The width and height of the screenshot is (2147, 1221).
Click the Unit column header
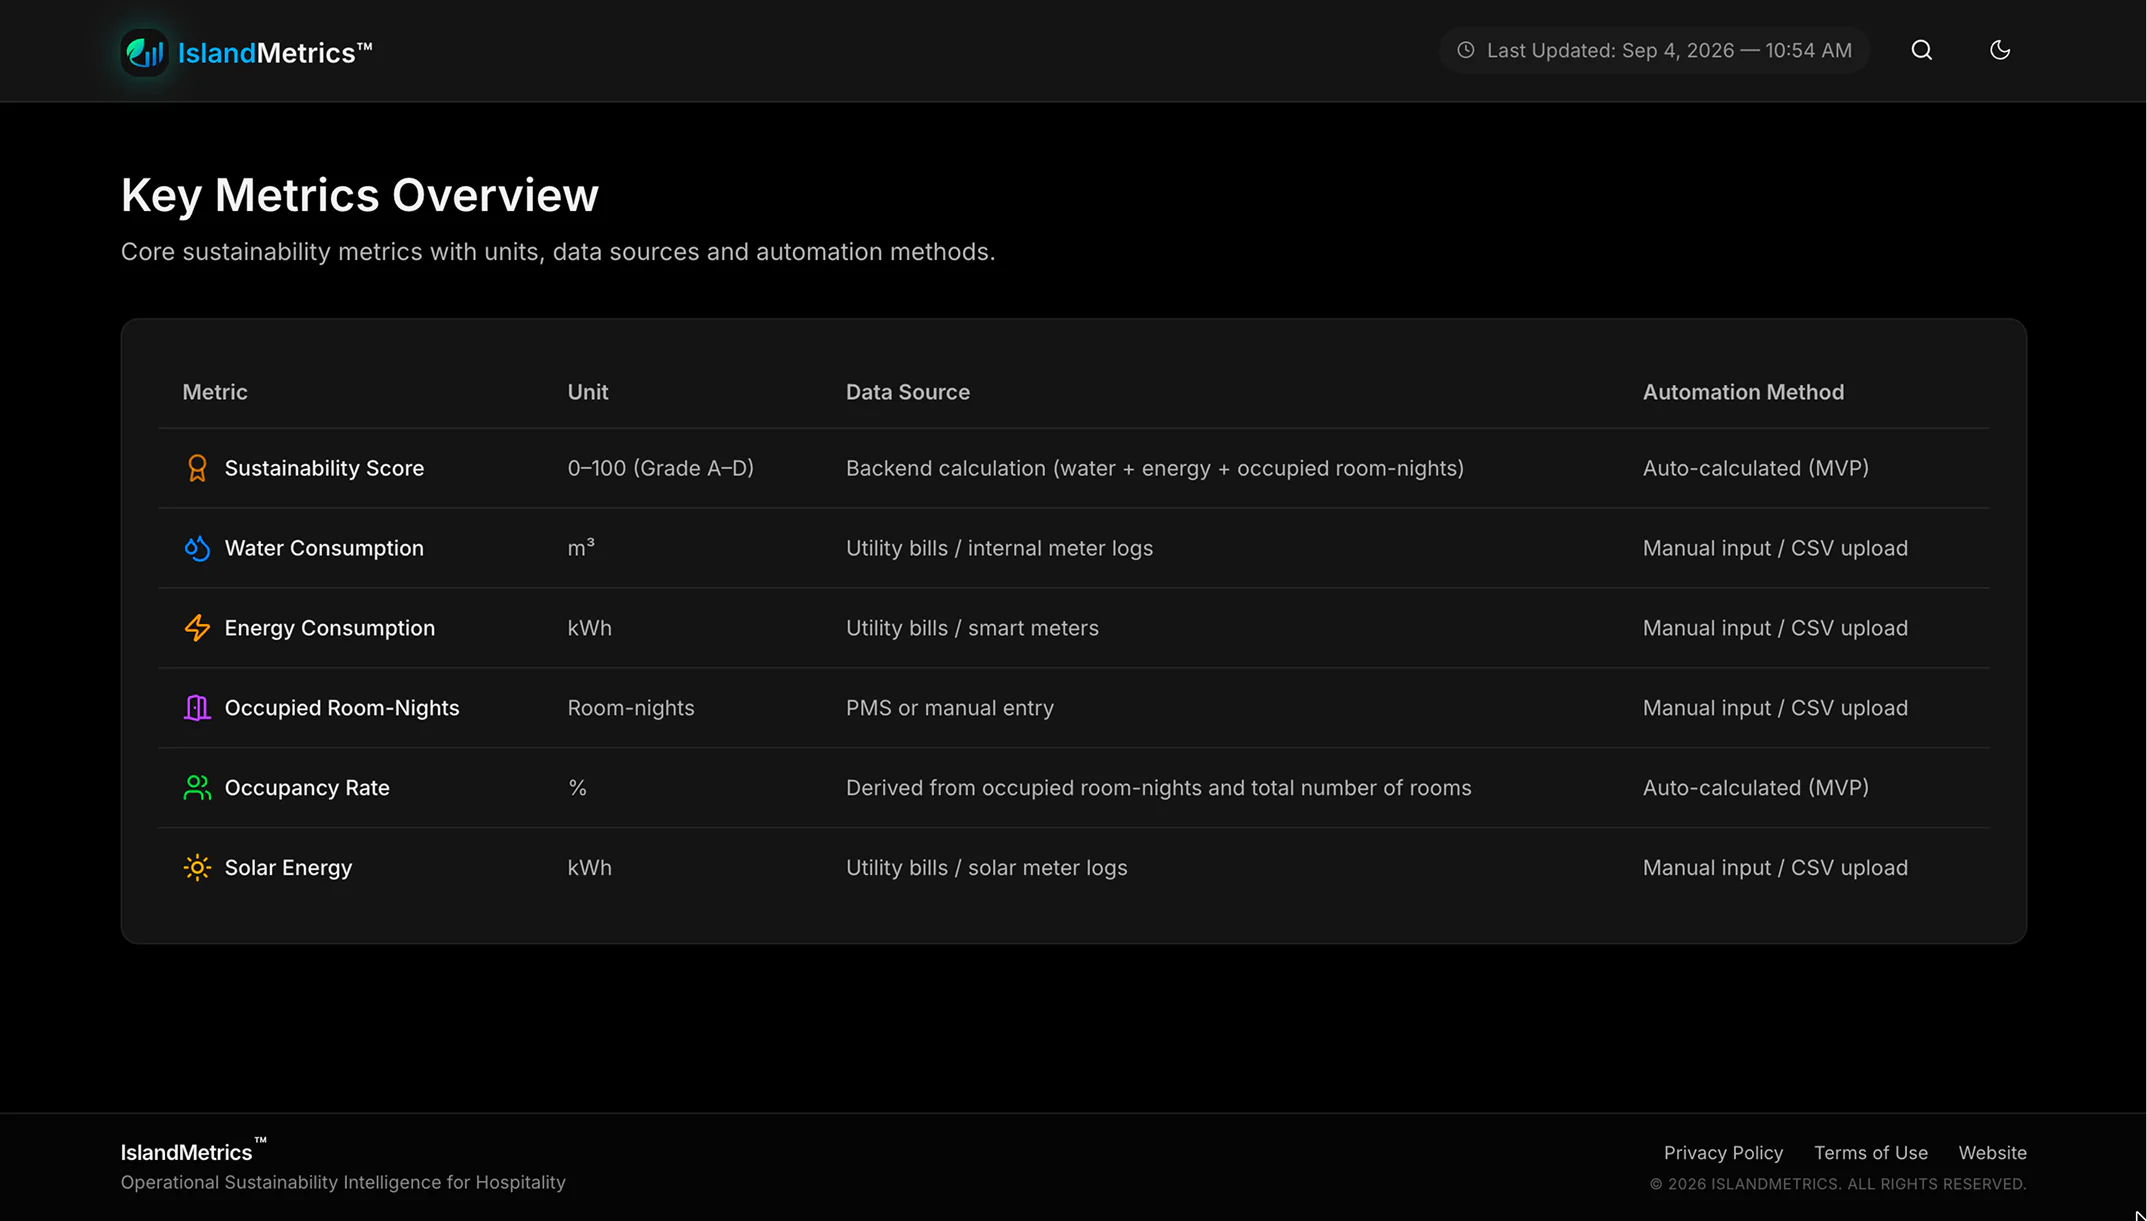click(x=588, y=392)
